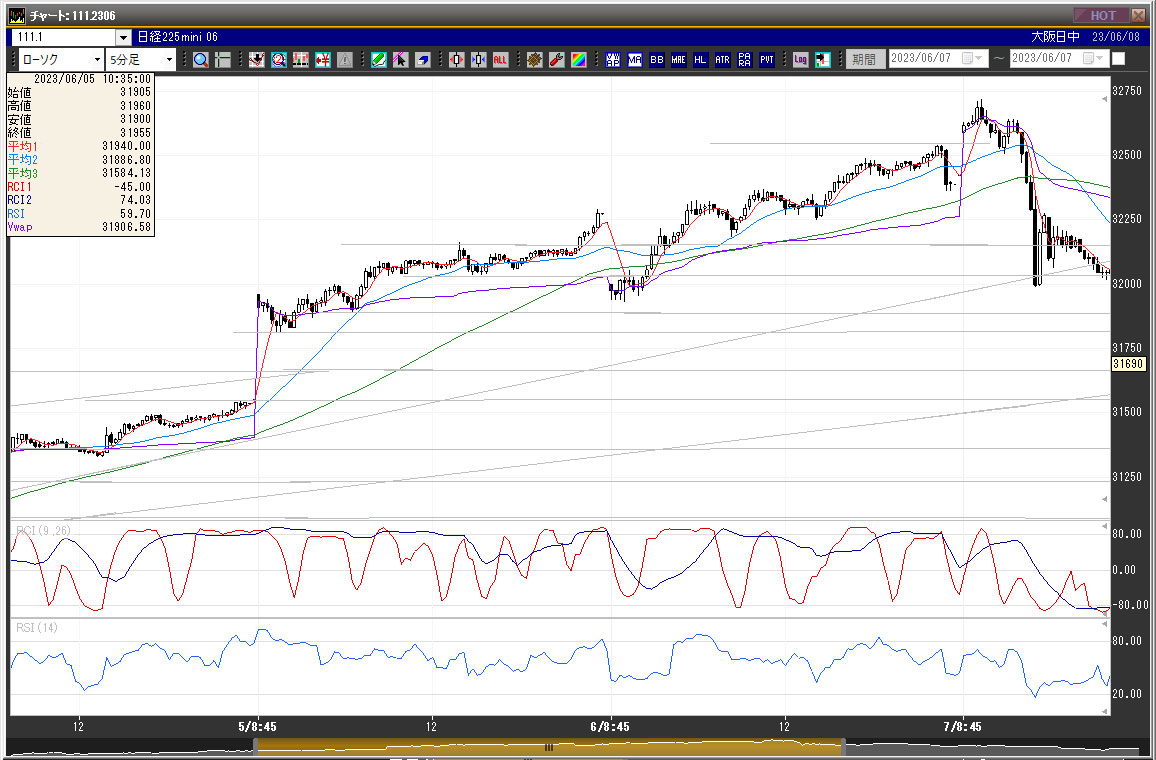Click the 111.1 symbol code input field
Image resolution: width=1156 pixels, height=760 pixels.
pos(65,37)
